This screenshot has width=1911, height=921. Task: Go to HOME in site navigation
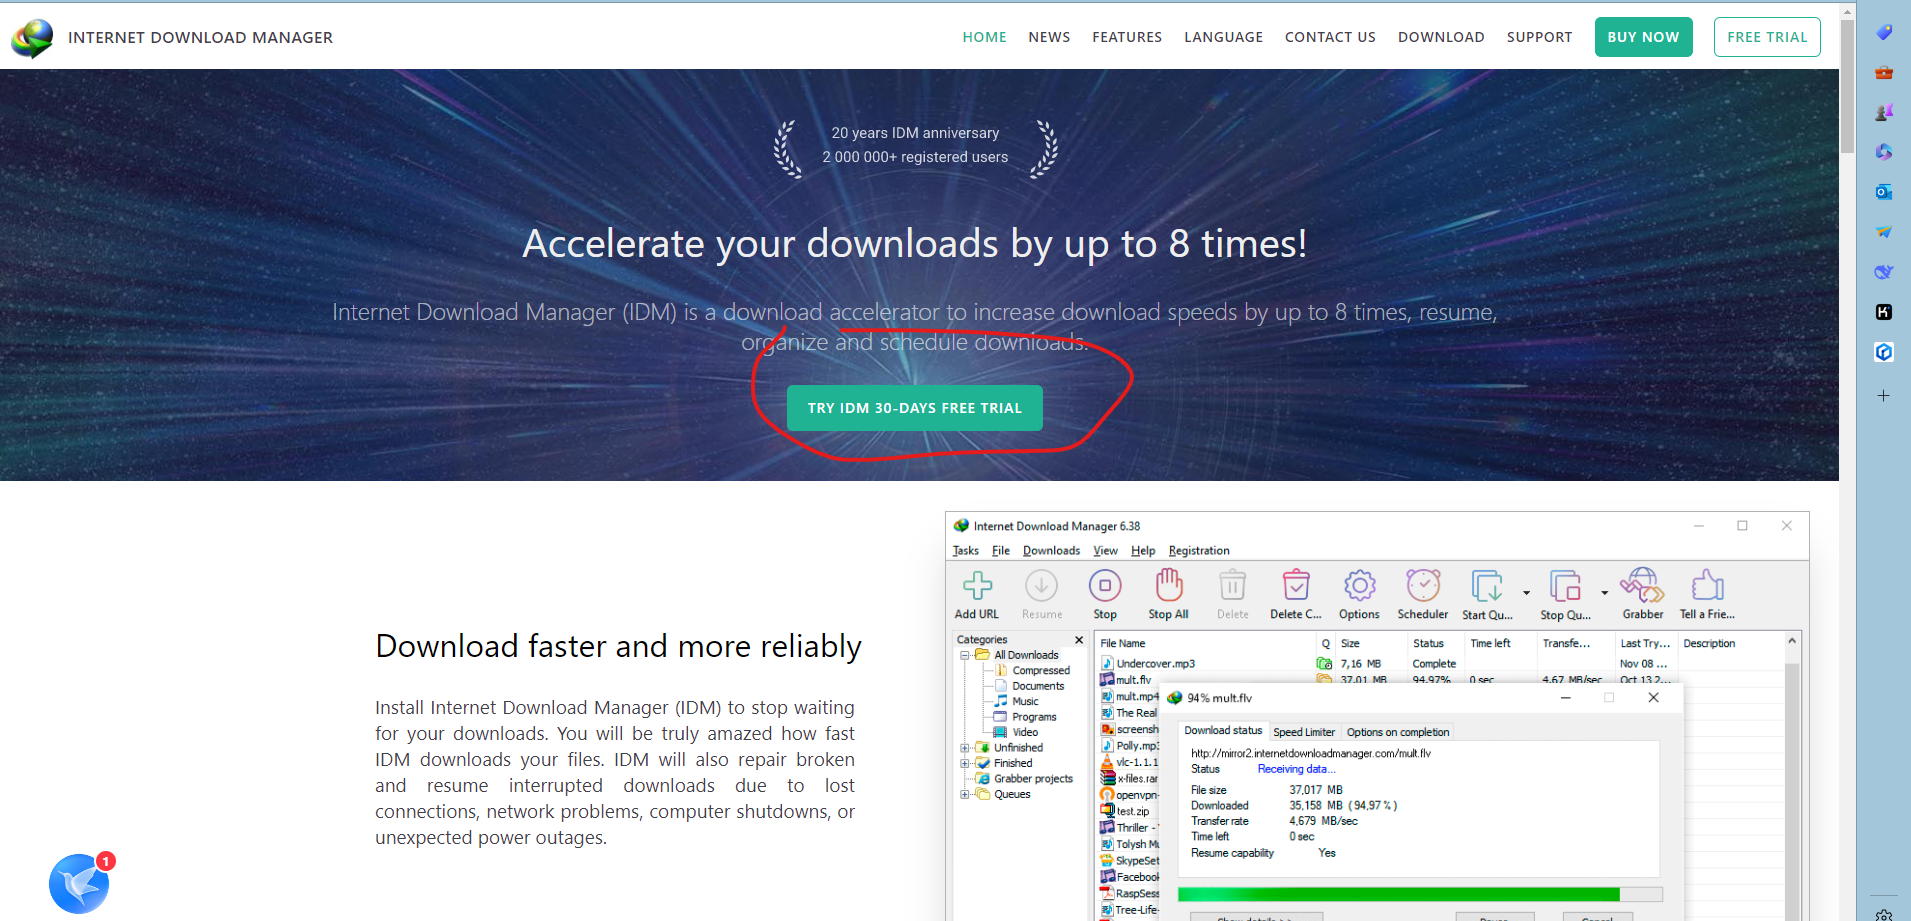coord(984,37)
